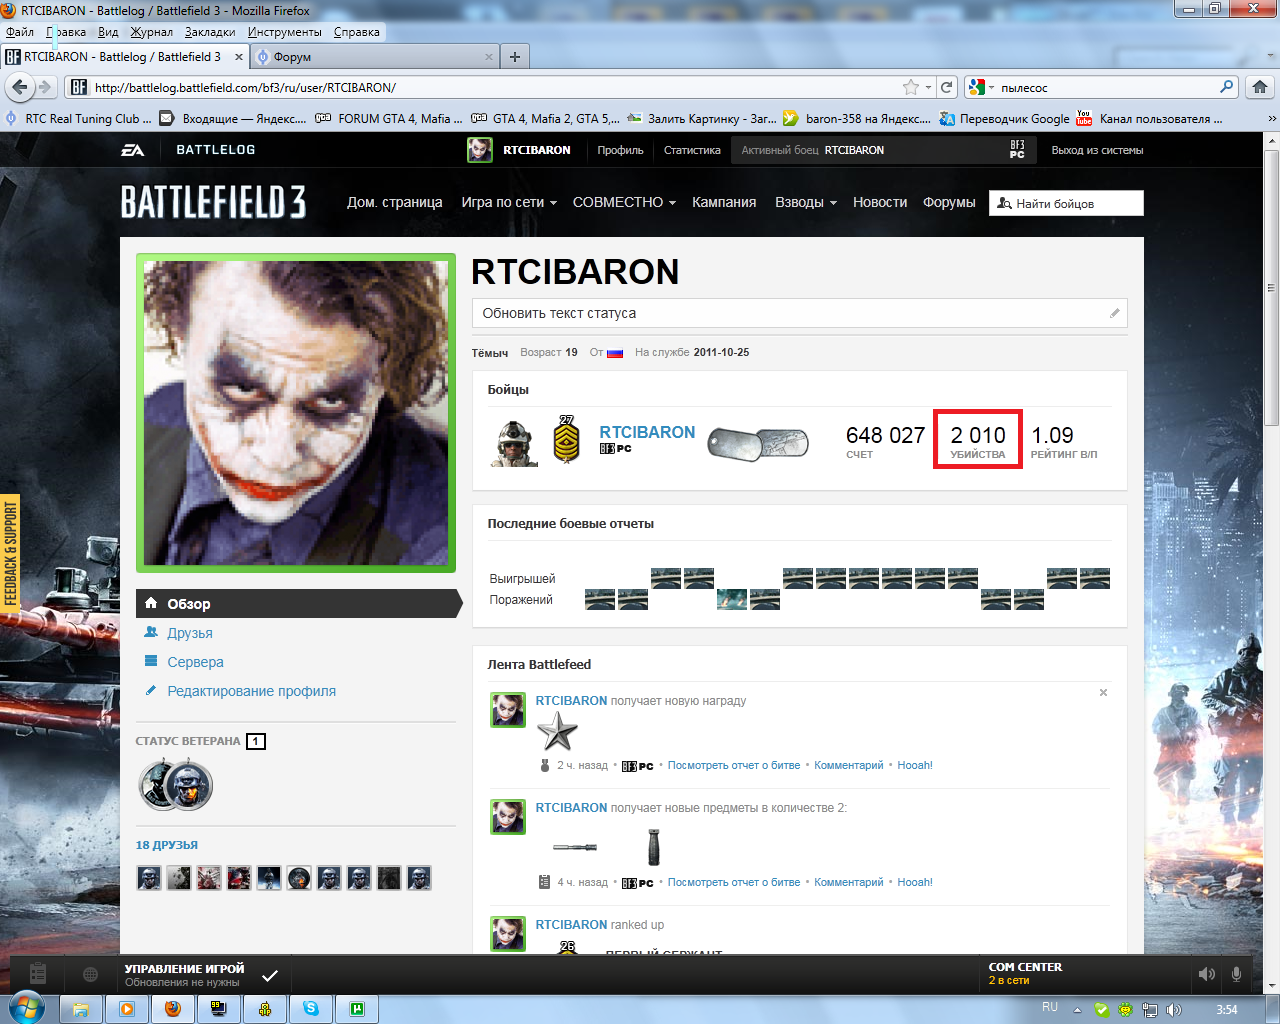Click the silver star award icon
Viewport: 1280px width, 1024px height.
coord(557,732)
